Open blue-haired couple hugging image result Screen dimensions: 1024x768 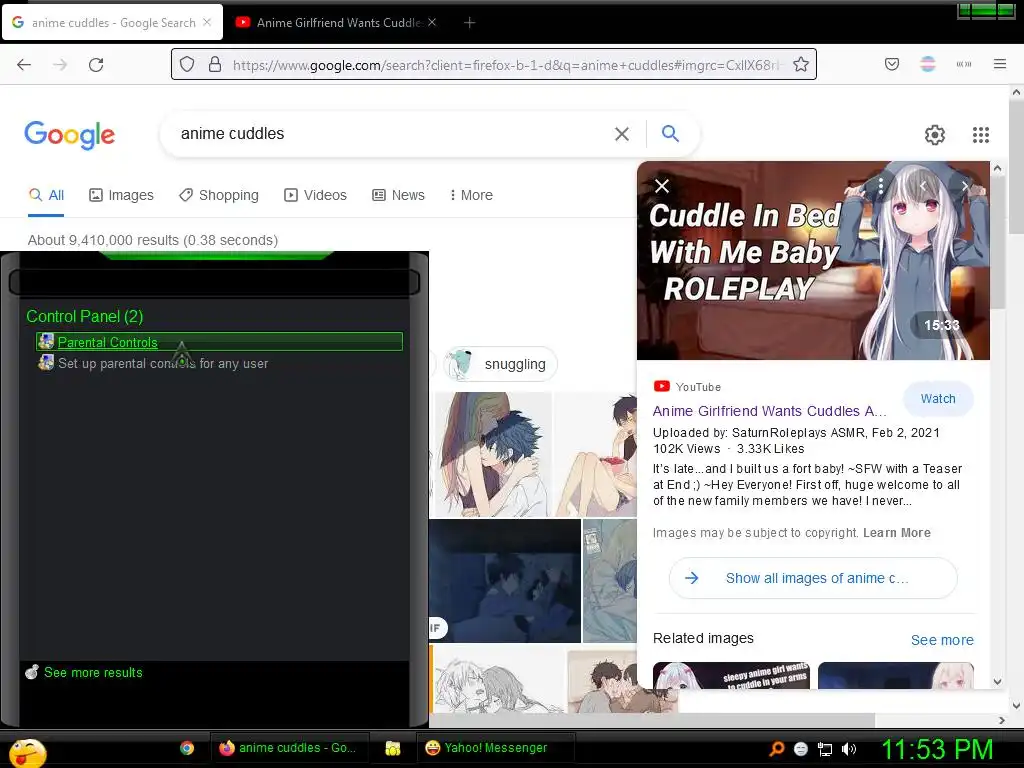[x=492, y=455]
